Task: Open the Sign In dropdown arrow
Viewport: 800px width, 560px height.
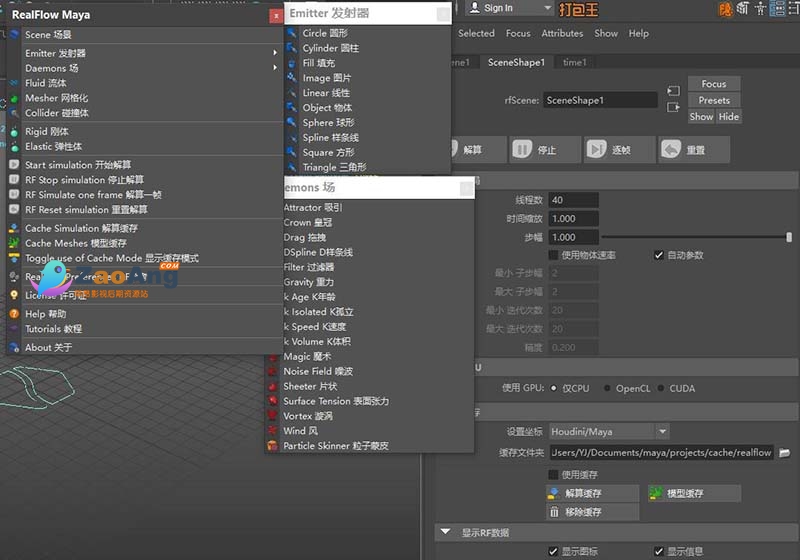Action: pos(547,8)
